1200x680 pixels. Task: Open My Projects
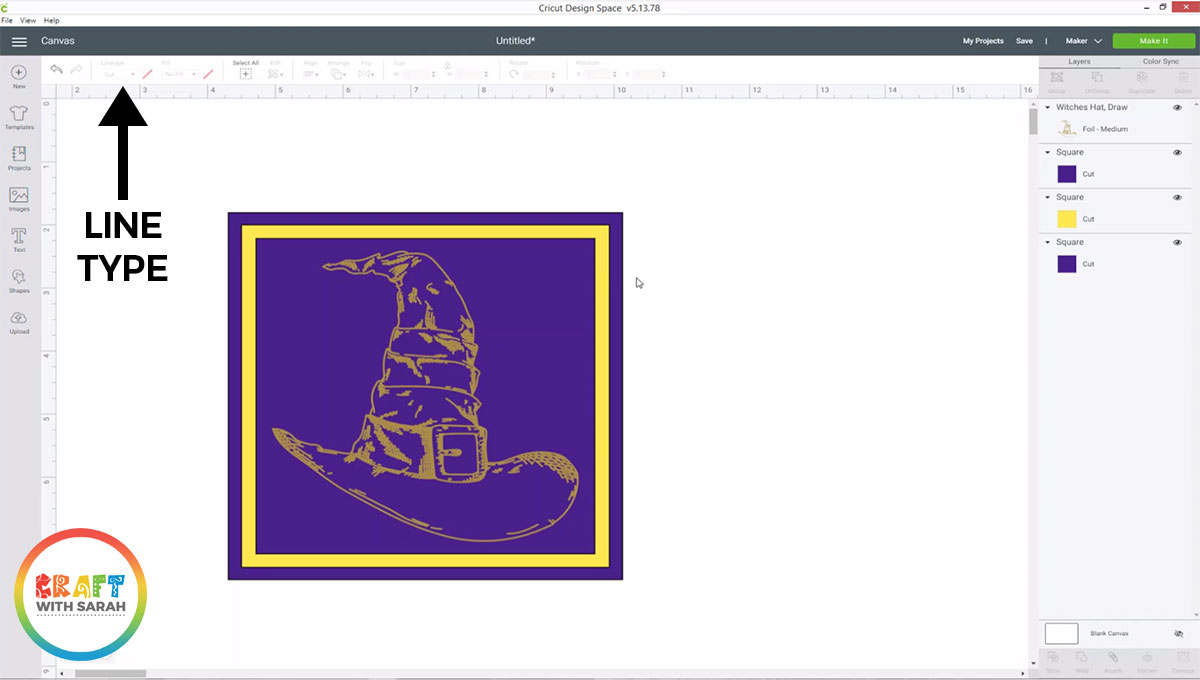983,41
